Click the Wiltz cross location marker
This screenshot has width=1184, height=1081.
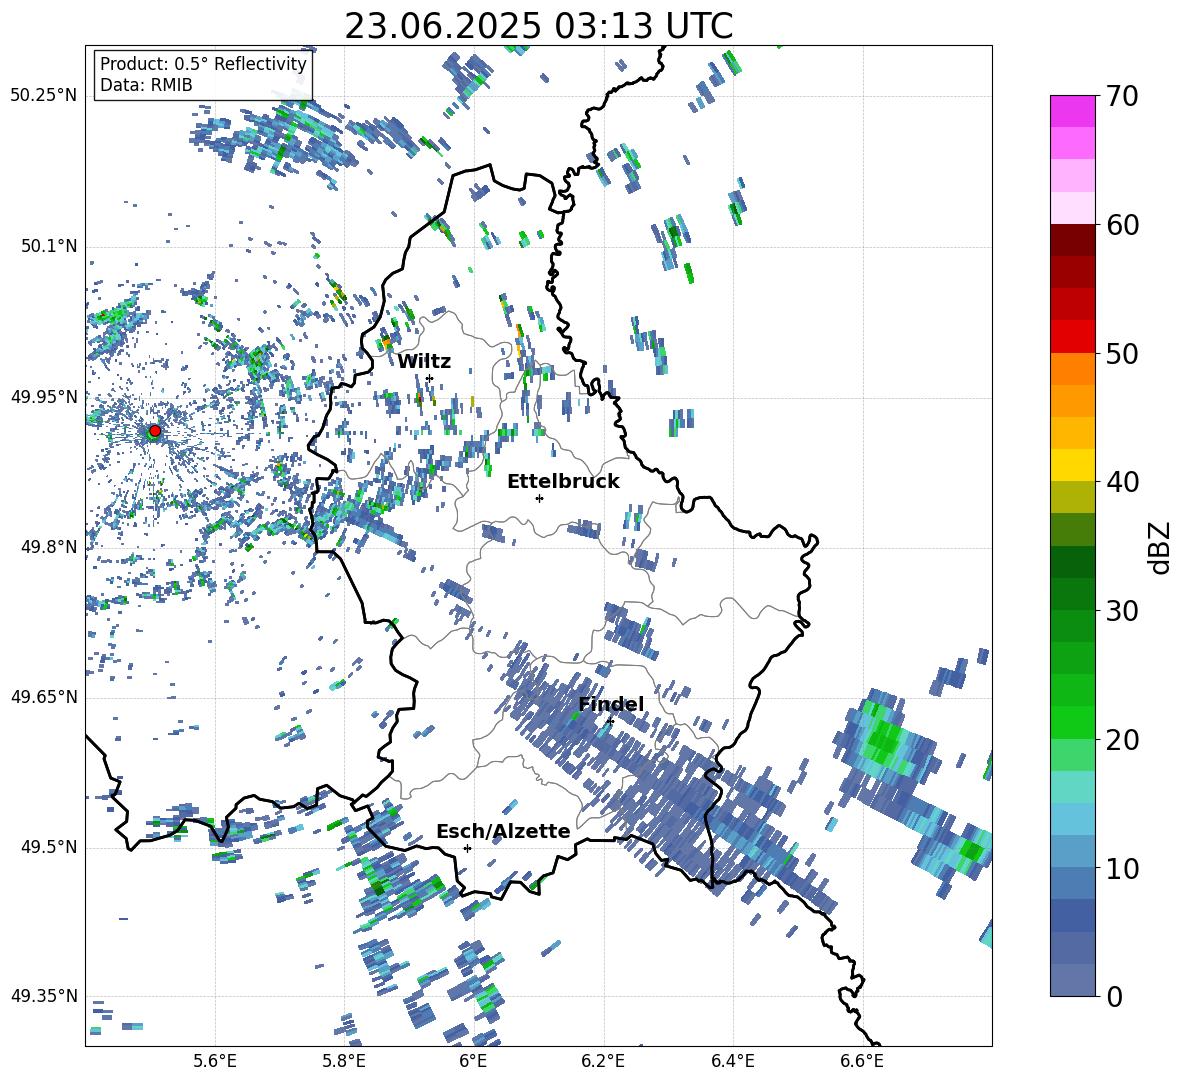point(430,378)
